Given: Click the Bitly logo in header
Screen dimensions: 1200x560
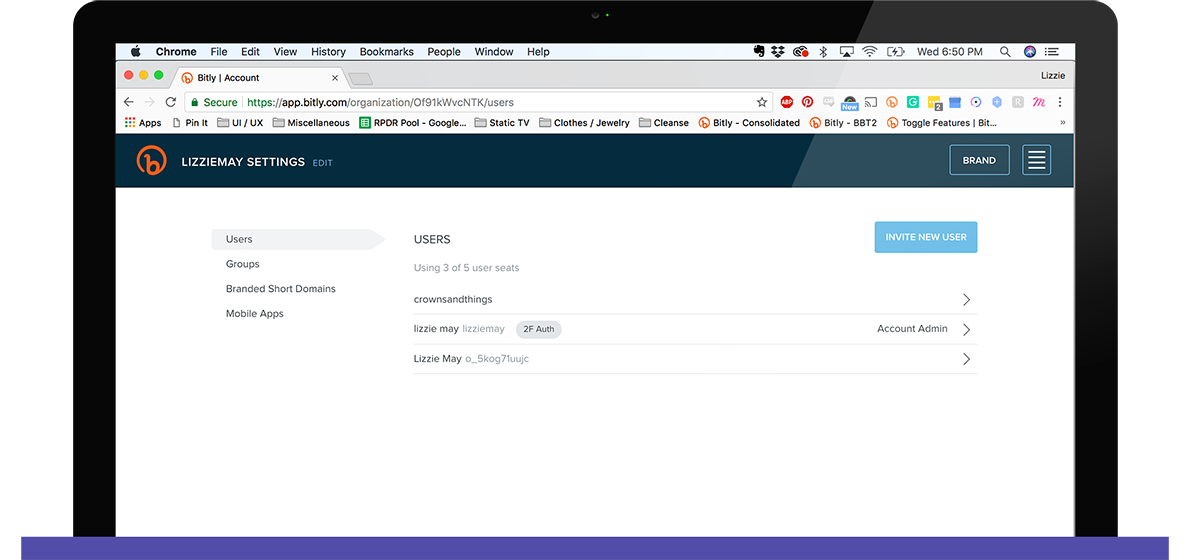Looking at the screenshot, I should 151,160.
